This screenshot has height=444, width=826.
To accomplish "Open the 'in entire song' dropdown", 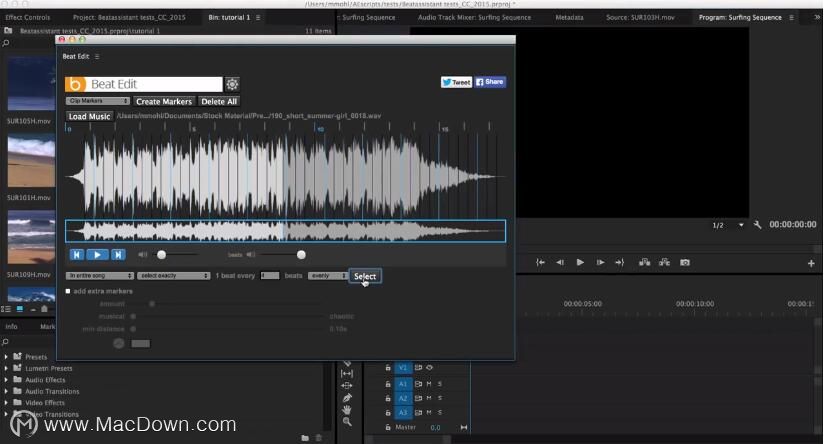I will pyautogui.click(x=100, y=276).
